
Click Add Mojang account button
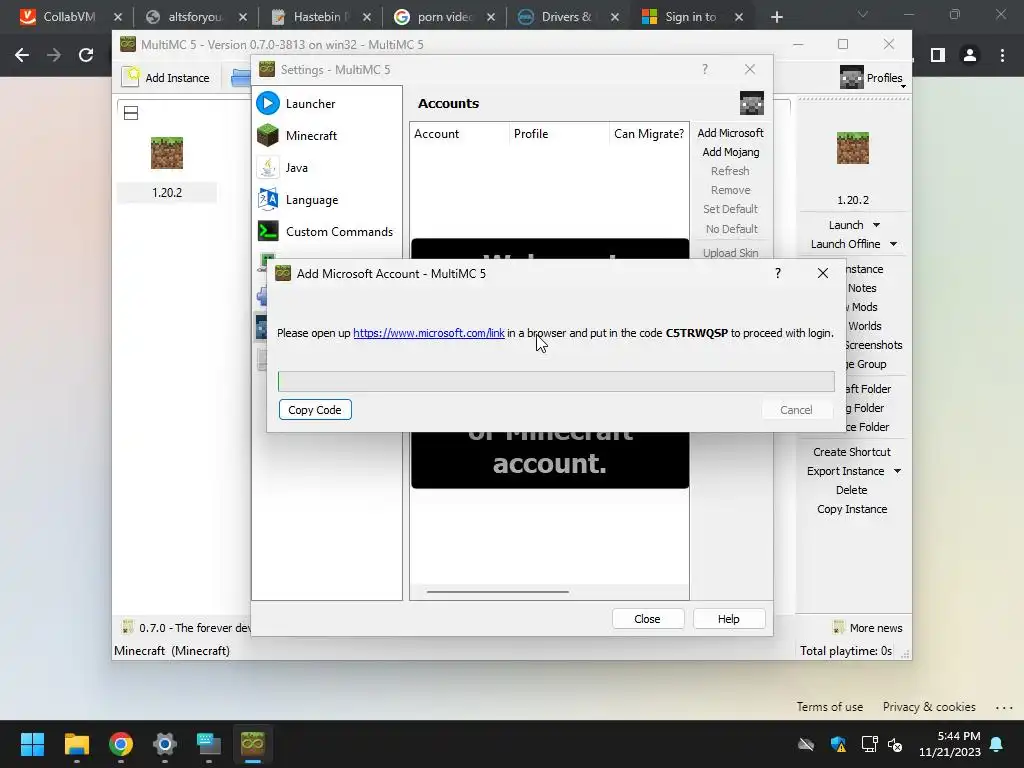click(x=730, y=152)
